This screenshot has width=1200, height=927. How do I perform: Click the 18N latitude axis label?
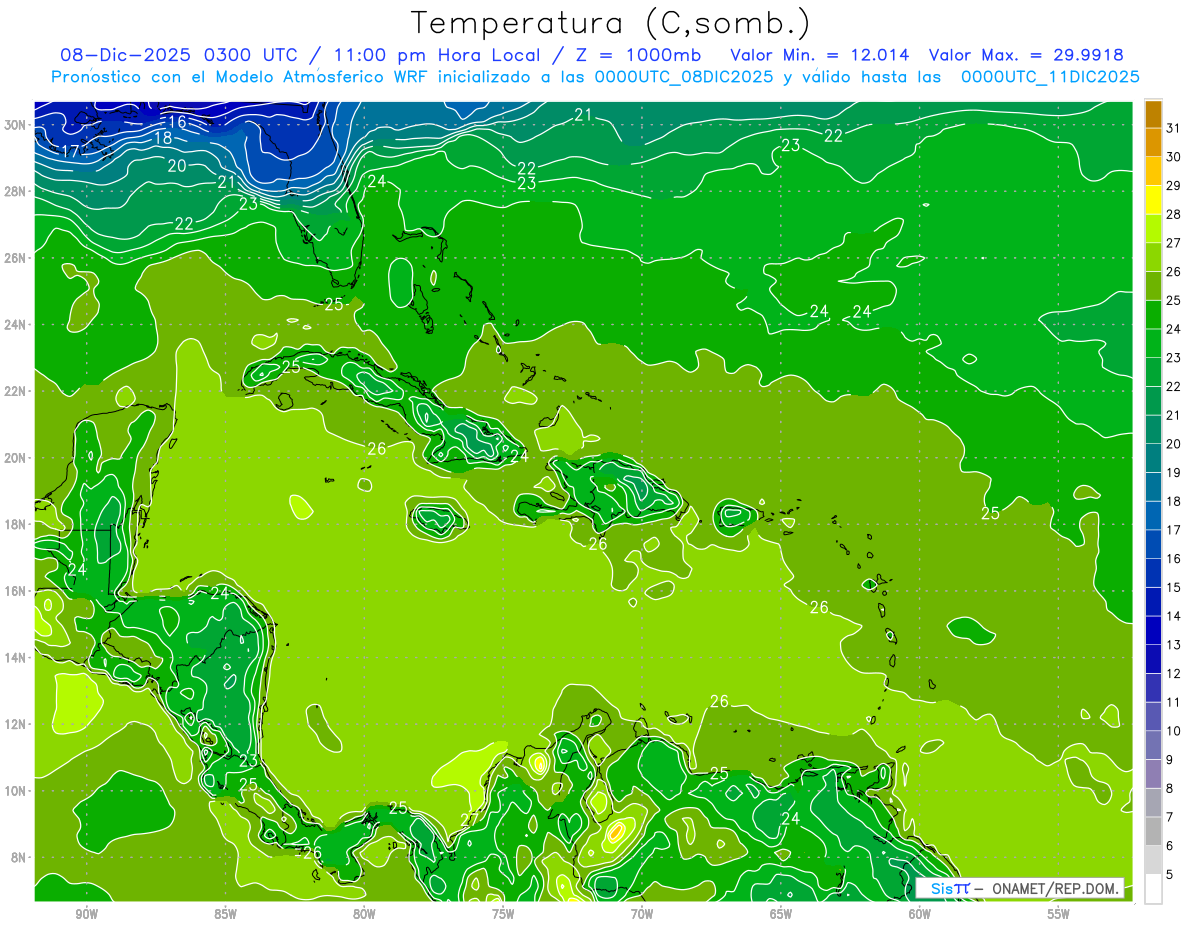[x=15, y=524]
